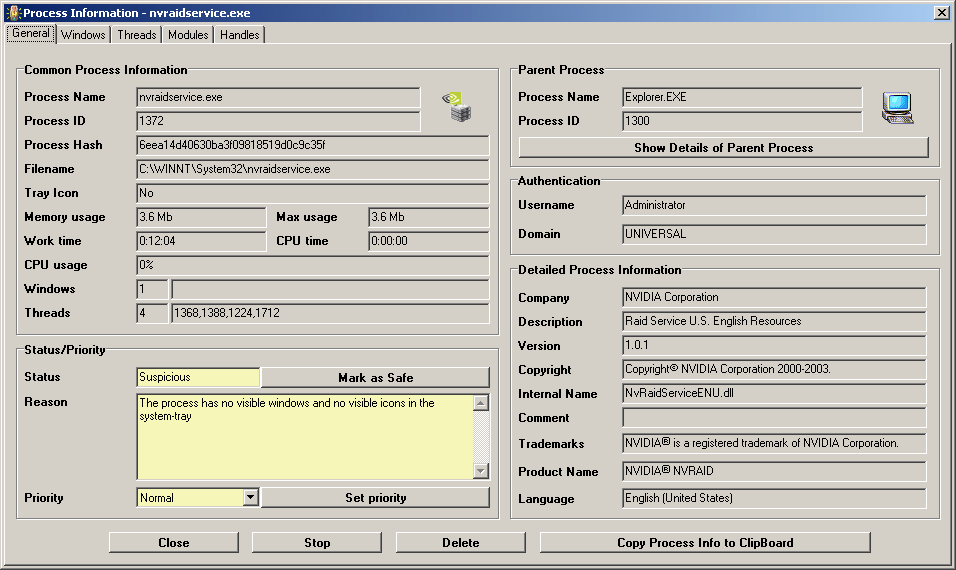Mark the process as Safe

[376, 377]
